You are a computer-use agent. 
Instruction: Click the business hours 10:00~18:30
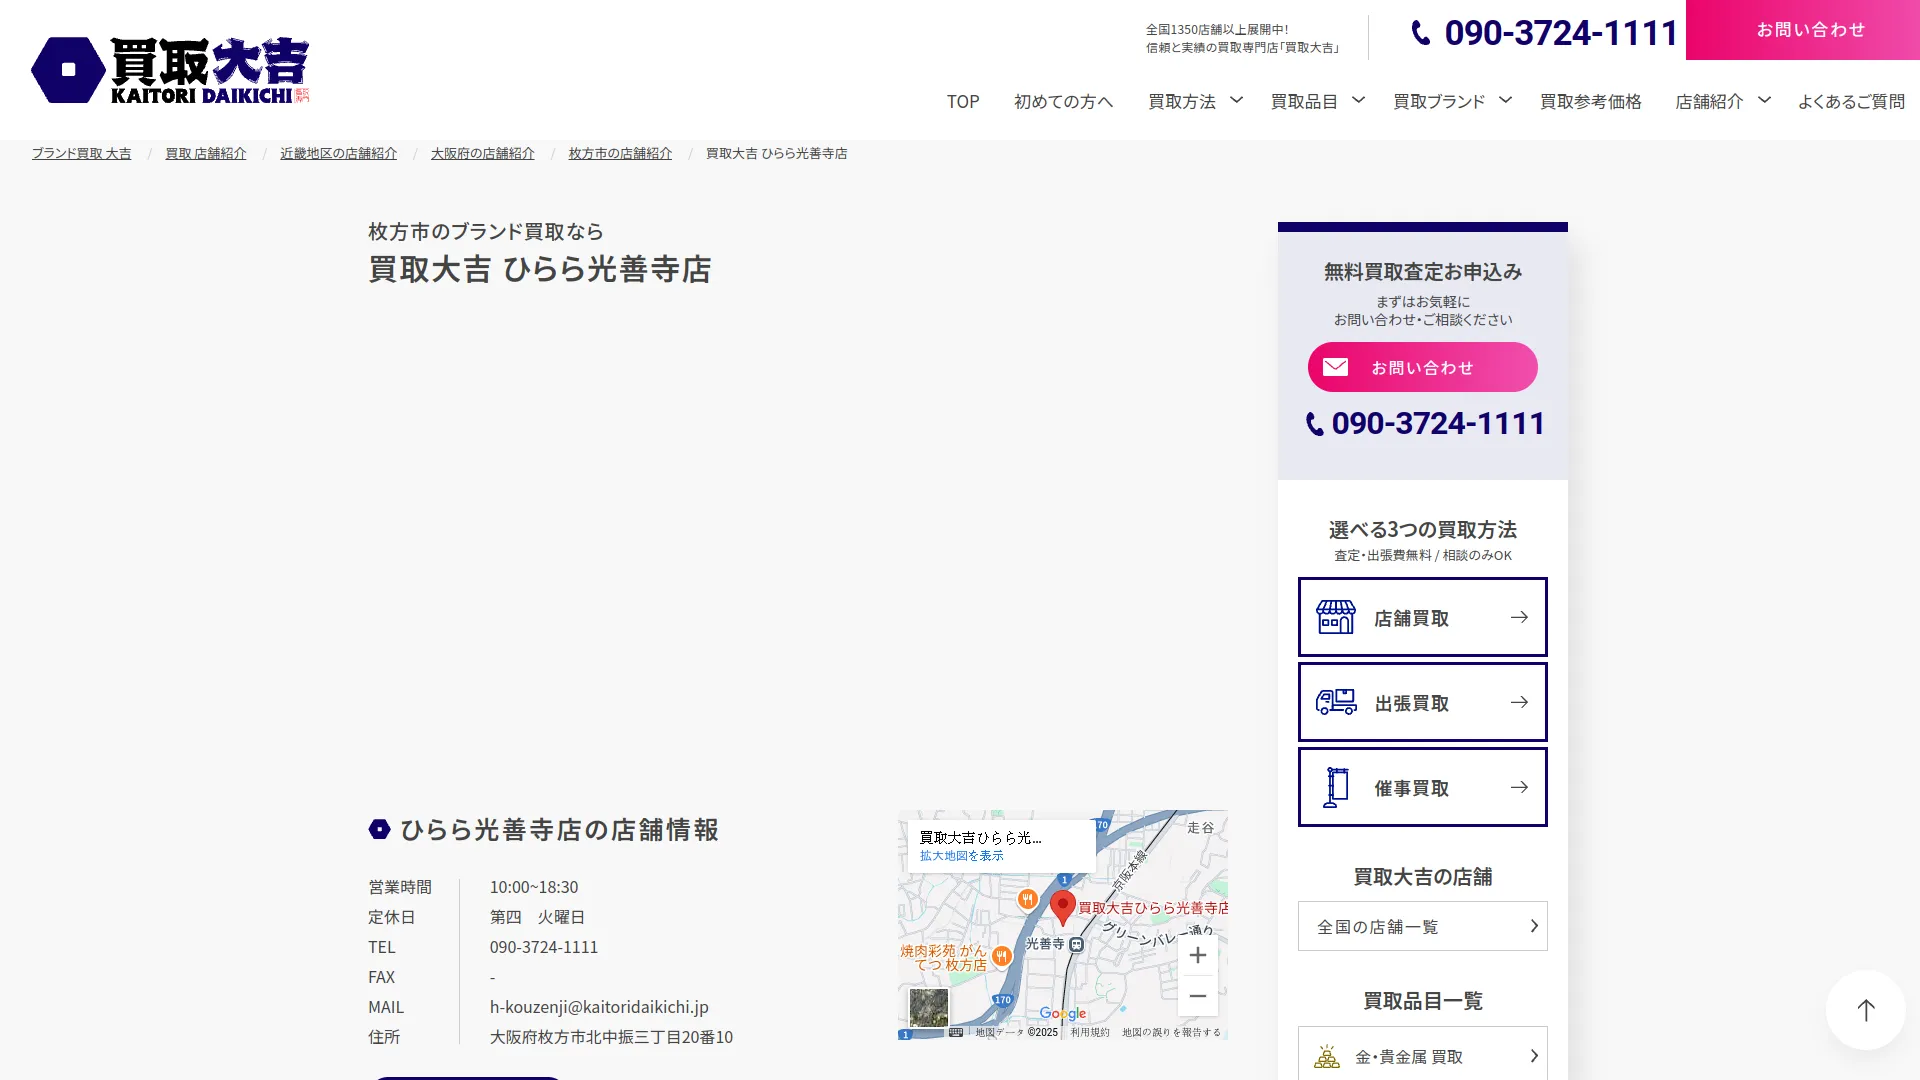pyautogui.click(x=534, y=887)
